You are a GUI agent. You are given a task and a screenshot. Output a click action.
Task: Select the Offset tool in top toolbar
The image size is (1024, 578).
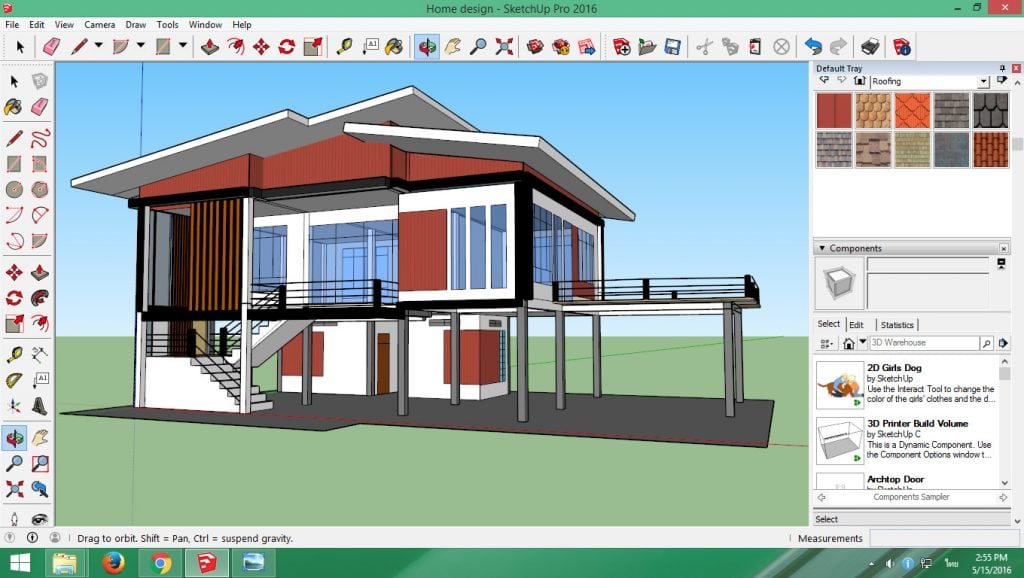tap(235, 46)
